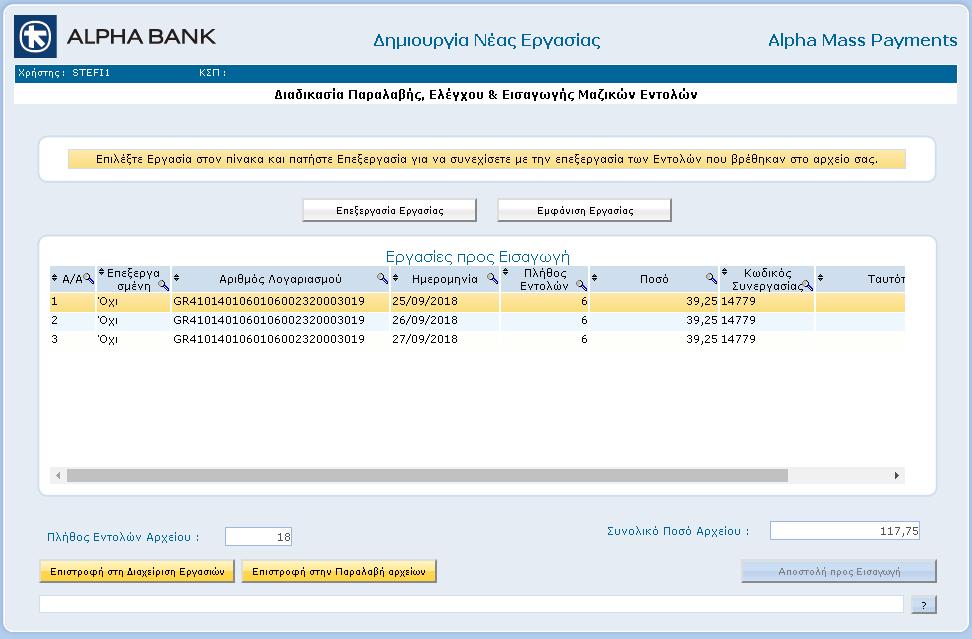
Task: Click code 14779 in row 3
Action: tap(738, 340)
